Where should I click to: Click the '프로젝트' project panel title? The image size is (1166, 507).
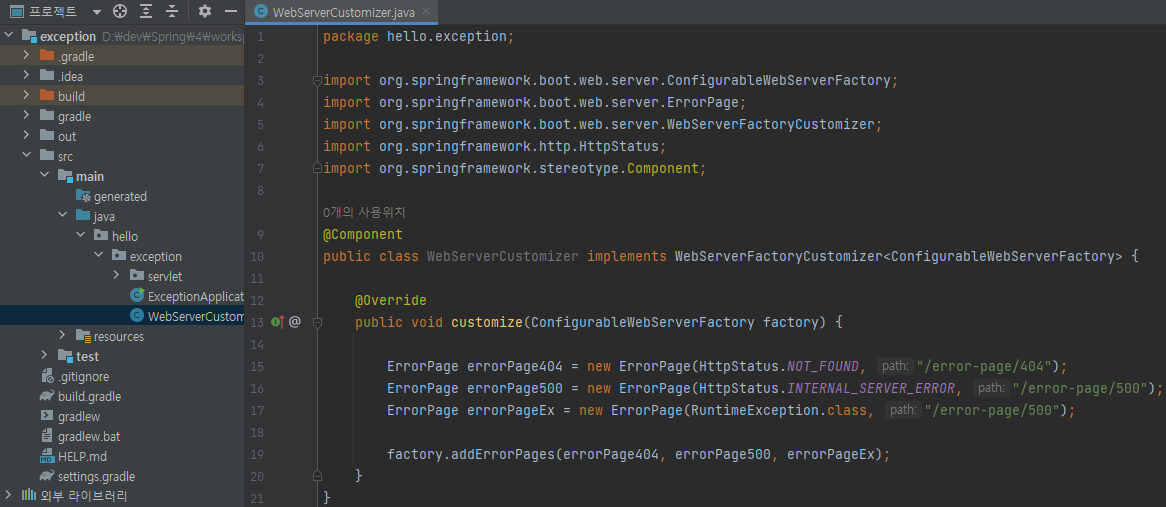(x=52, y=12)
